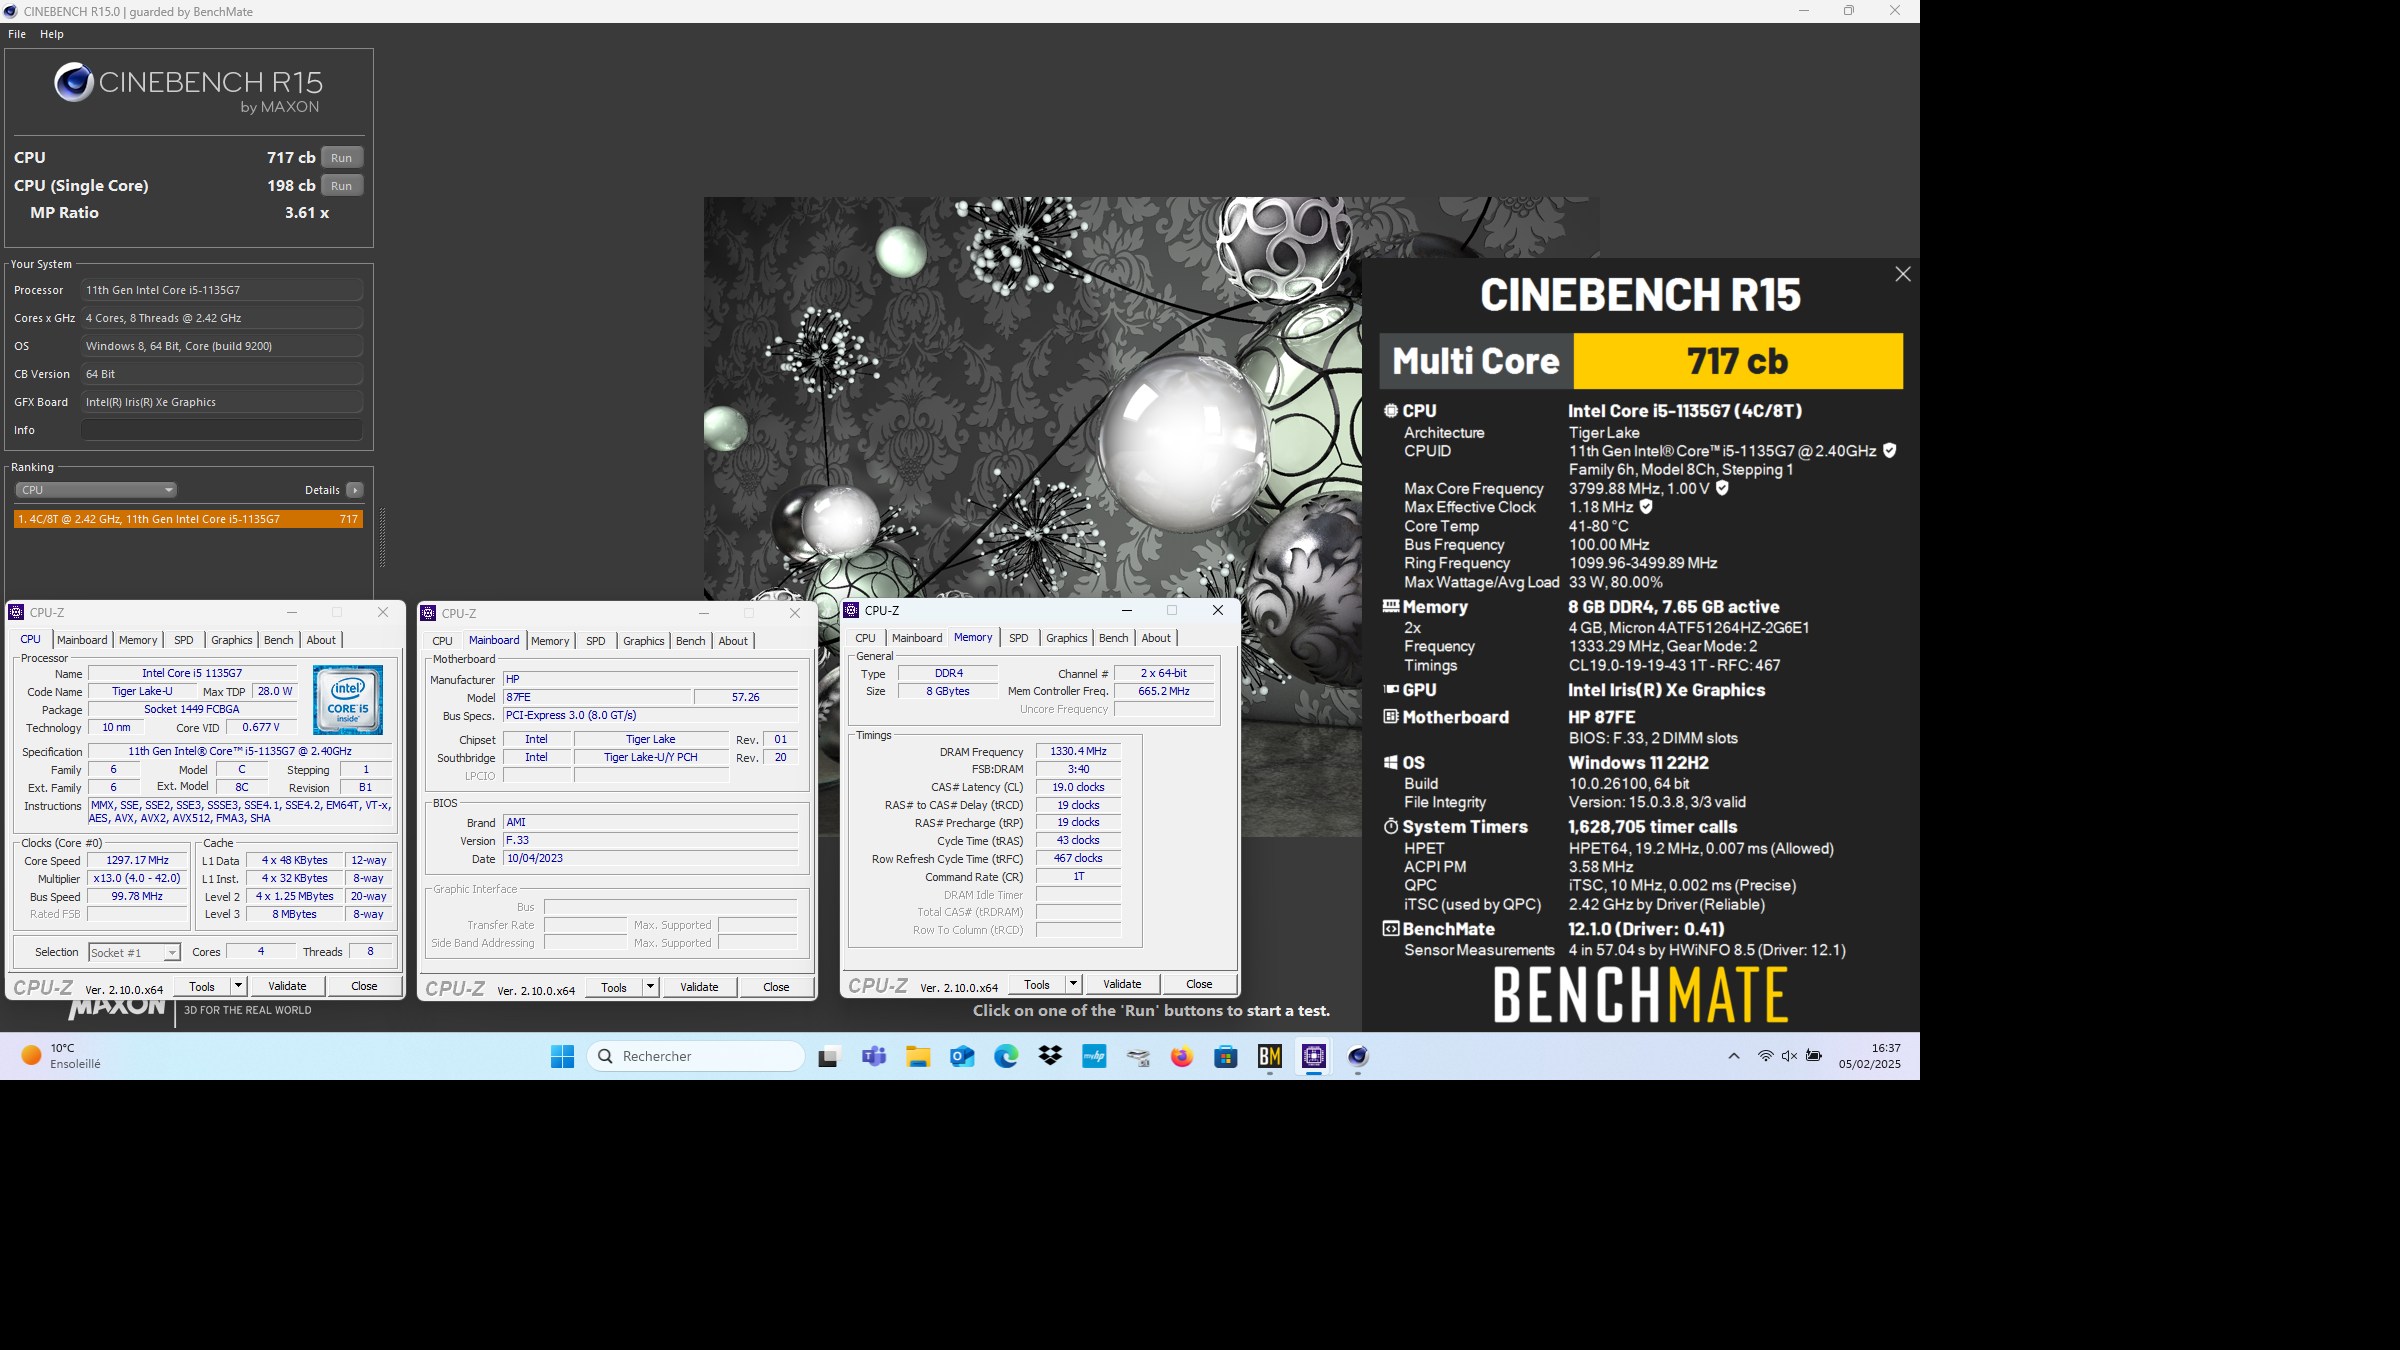Image resolution: width=2400 pixels, height=1350 pixels.
Task: Launch Firefox from taskbar
Action: pos(1182,1056)
